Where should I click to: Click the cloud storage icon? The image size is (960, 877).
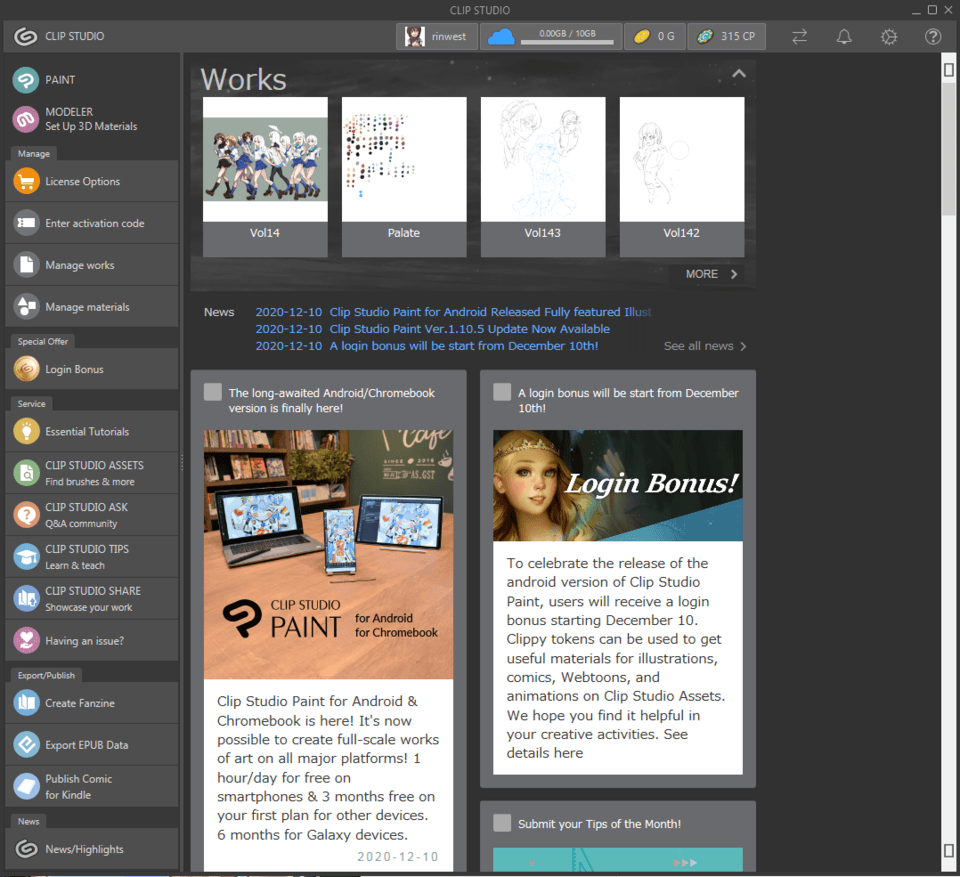[501, 37]
